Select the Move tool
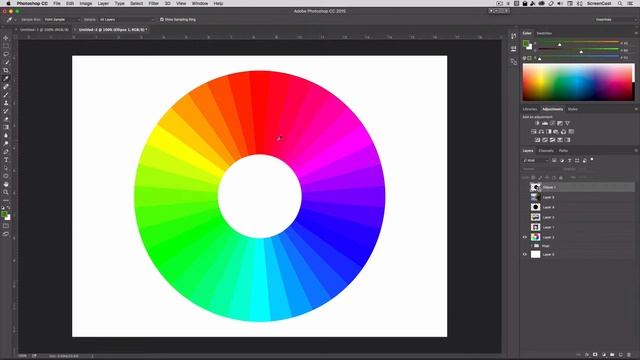Screen dimensions: 640x360 click(x=6, y=38)
